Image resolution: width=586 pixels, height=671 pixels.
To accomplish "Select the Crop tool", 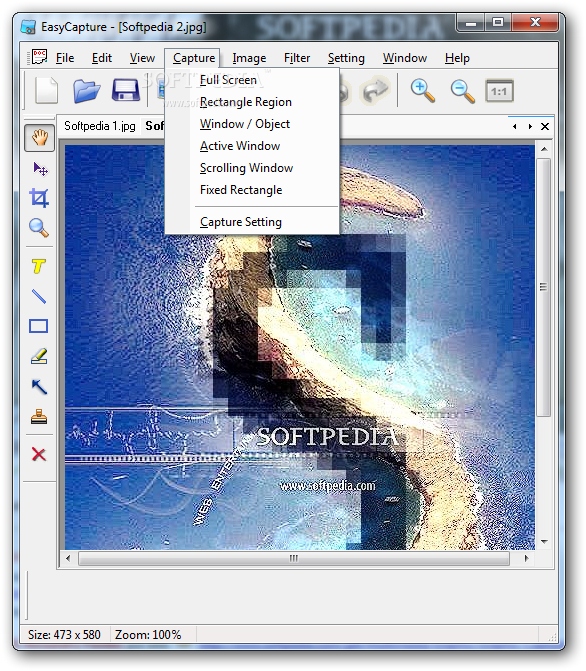I will (39, 198).
